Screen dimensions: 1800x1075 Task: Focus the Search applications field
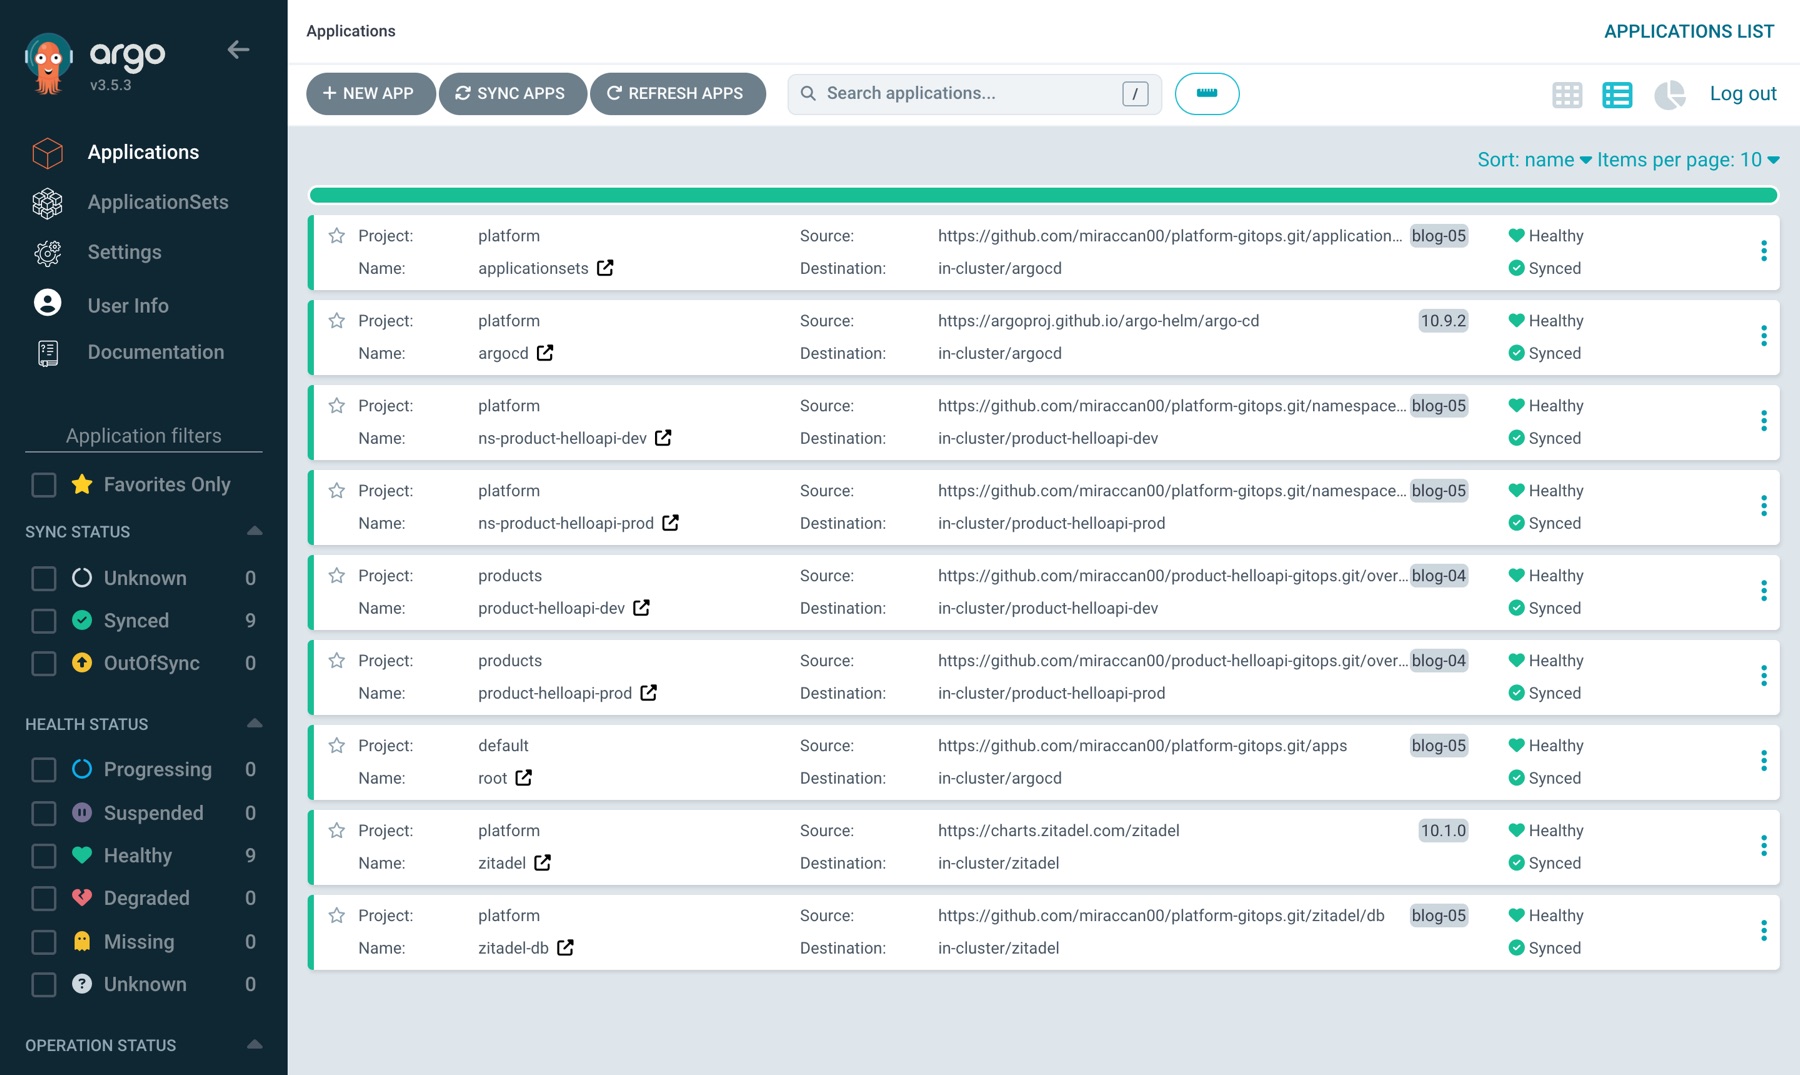(974, 94)
